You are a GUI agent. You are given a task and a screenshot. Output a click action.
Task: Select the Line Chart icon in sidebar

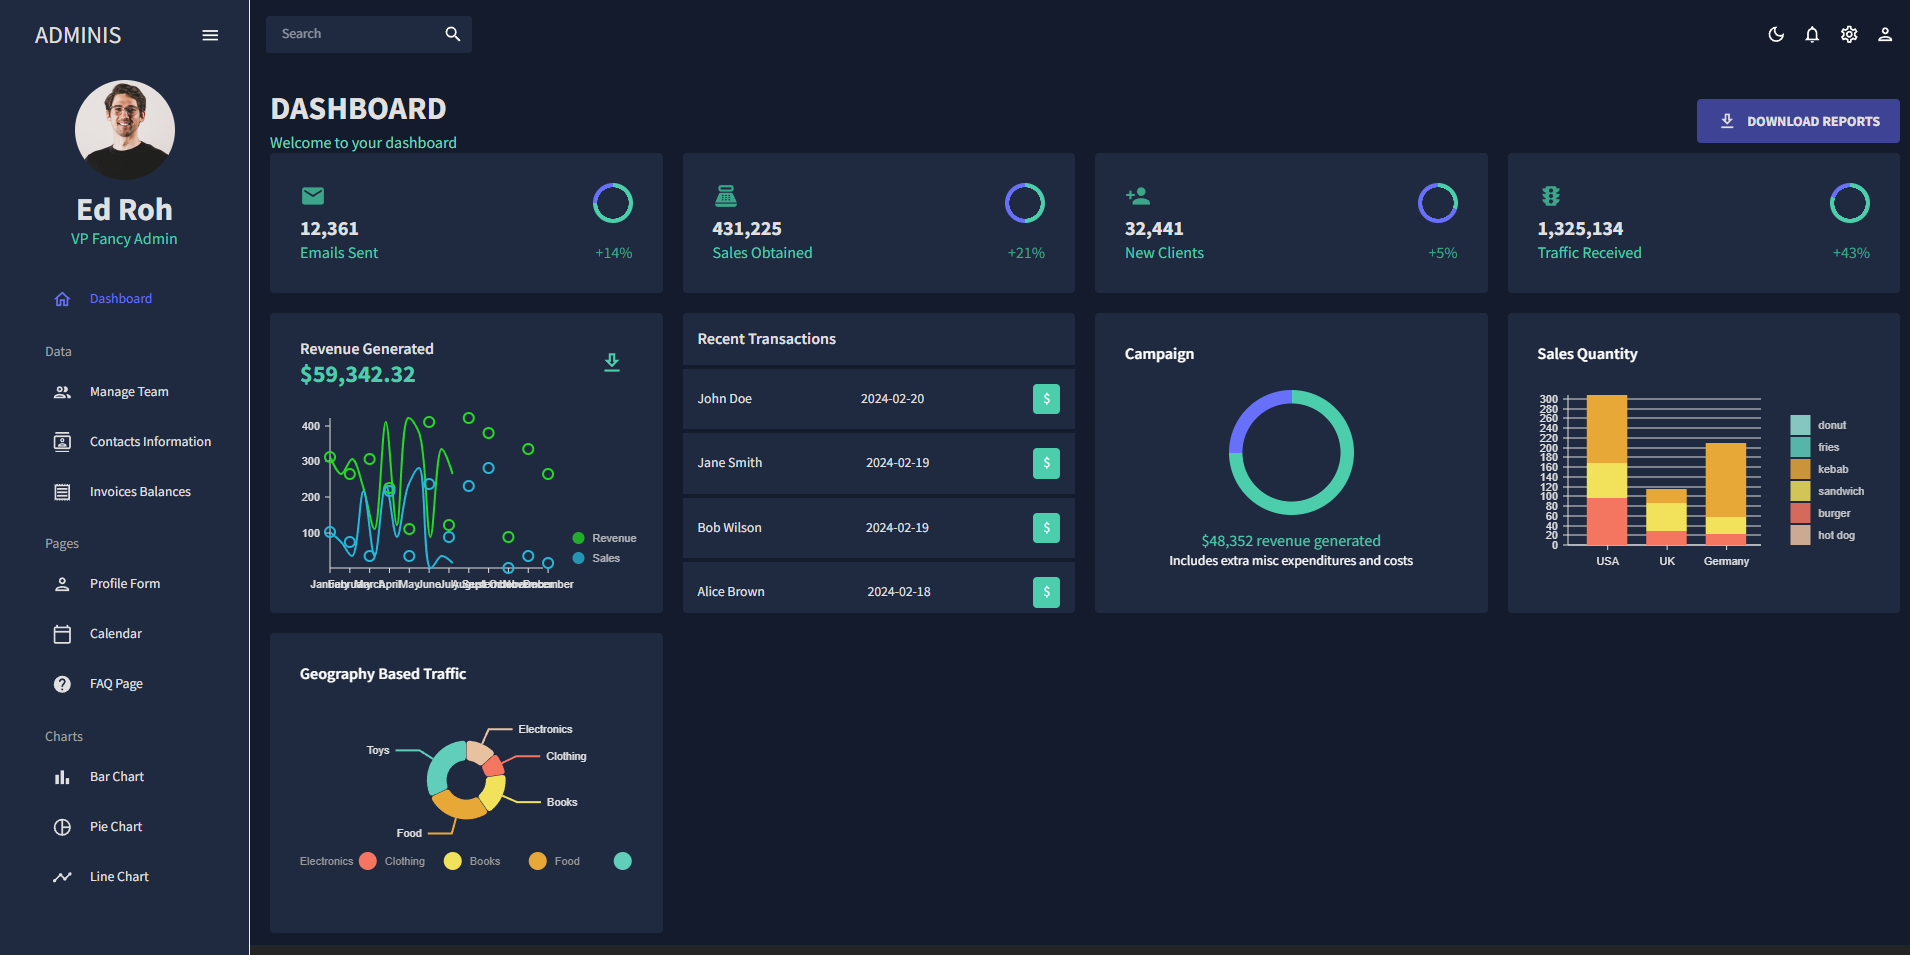coord(62,876)
